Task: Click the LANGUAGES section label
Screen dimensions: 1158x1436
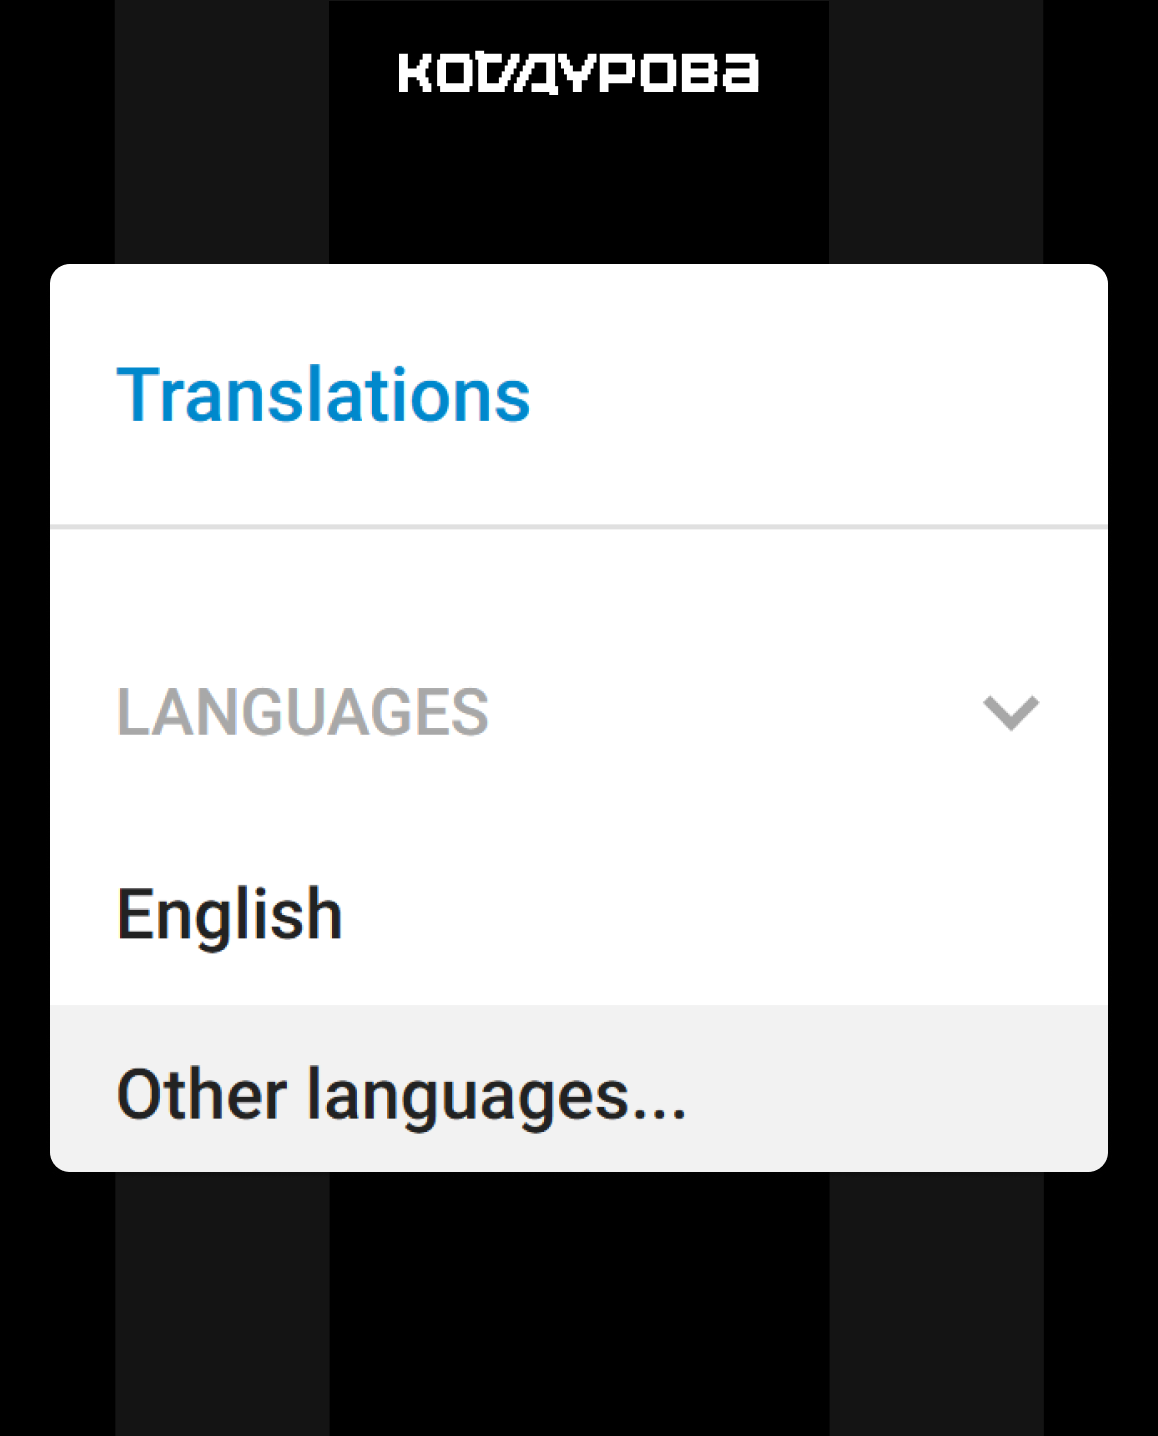Action: click(x=303, y=713)
